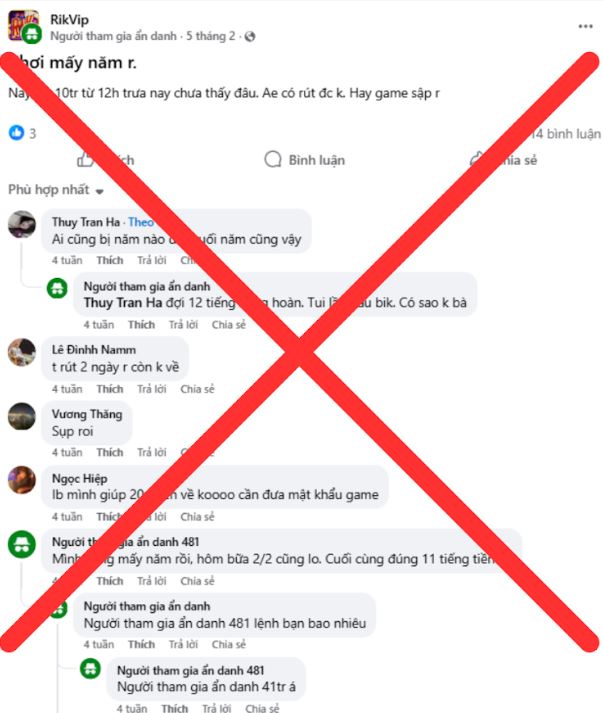Screen dimensions: 603x713
Task: Share Ngọc Hiệp's comment using Chia sẻ
Action: (x=197, y=517)
